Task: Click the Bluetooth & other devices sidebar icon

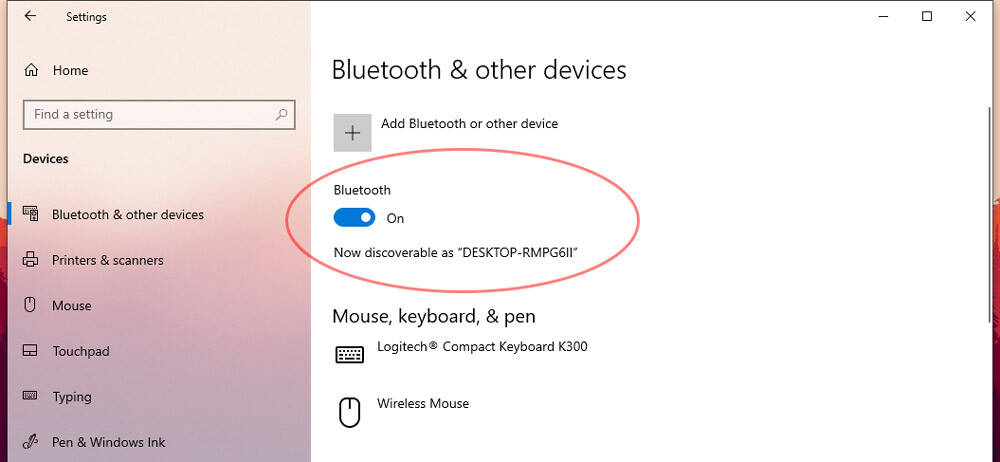Action: [30, 214]
